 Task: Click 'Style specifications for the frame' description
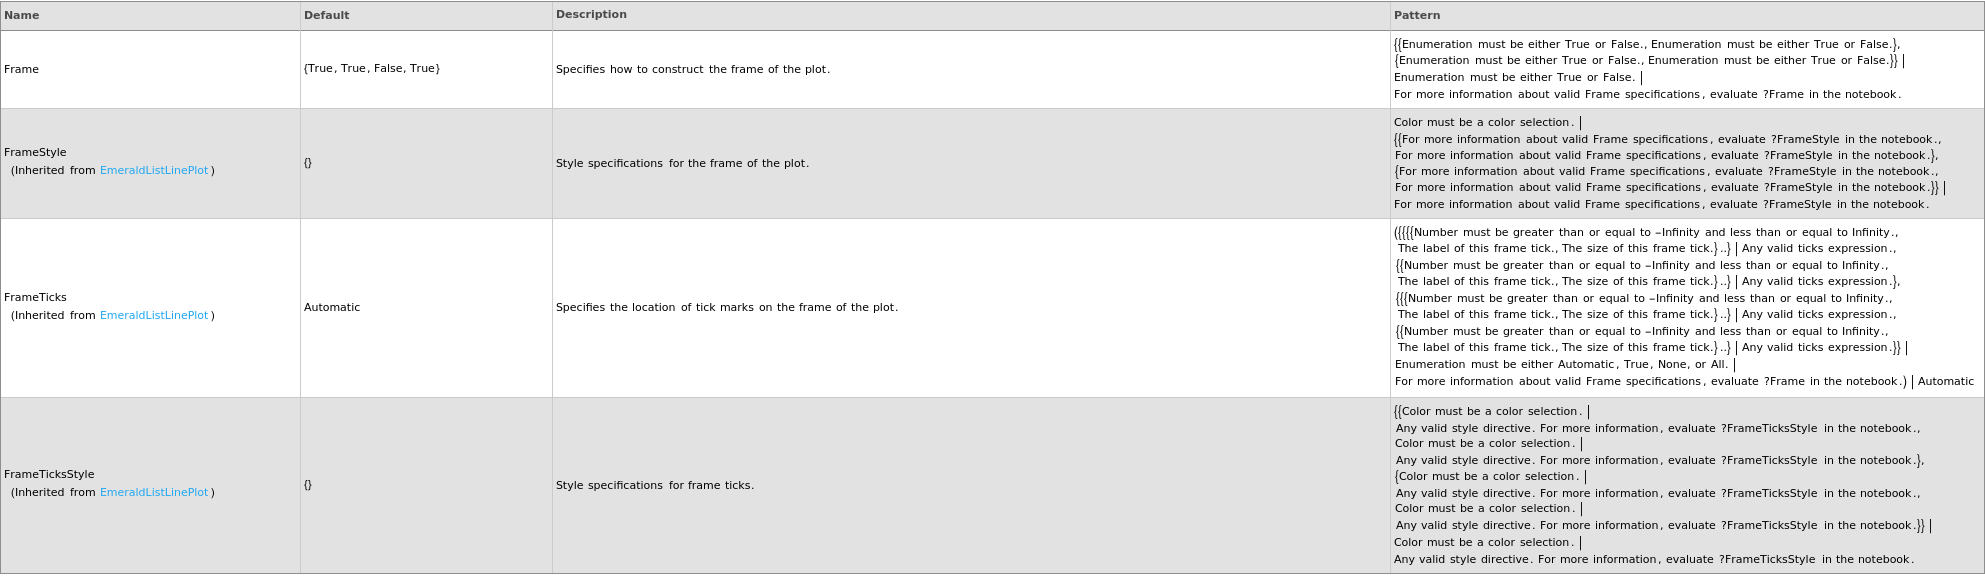pyautogui.click(x=682, y=164)
